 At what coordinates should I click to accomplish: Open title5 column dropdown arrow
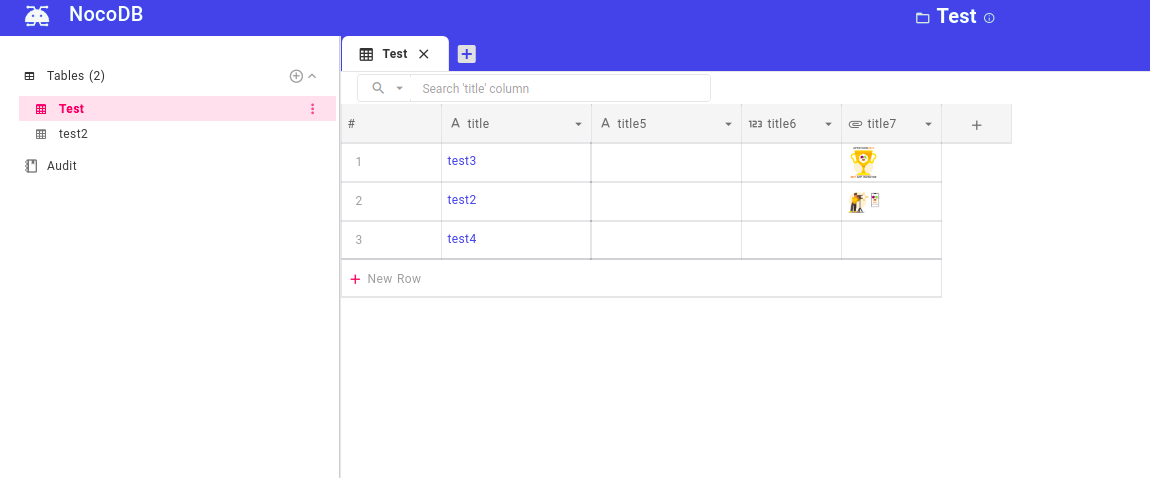[x=728, y=124]
